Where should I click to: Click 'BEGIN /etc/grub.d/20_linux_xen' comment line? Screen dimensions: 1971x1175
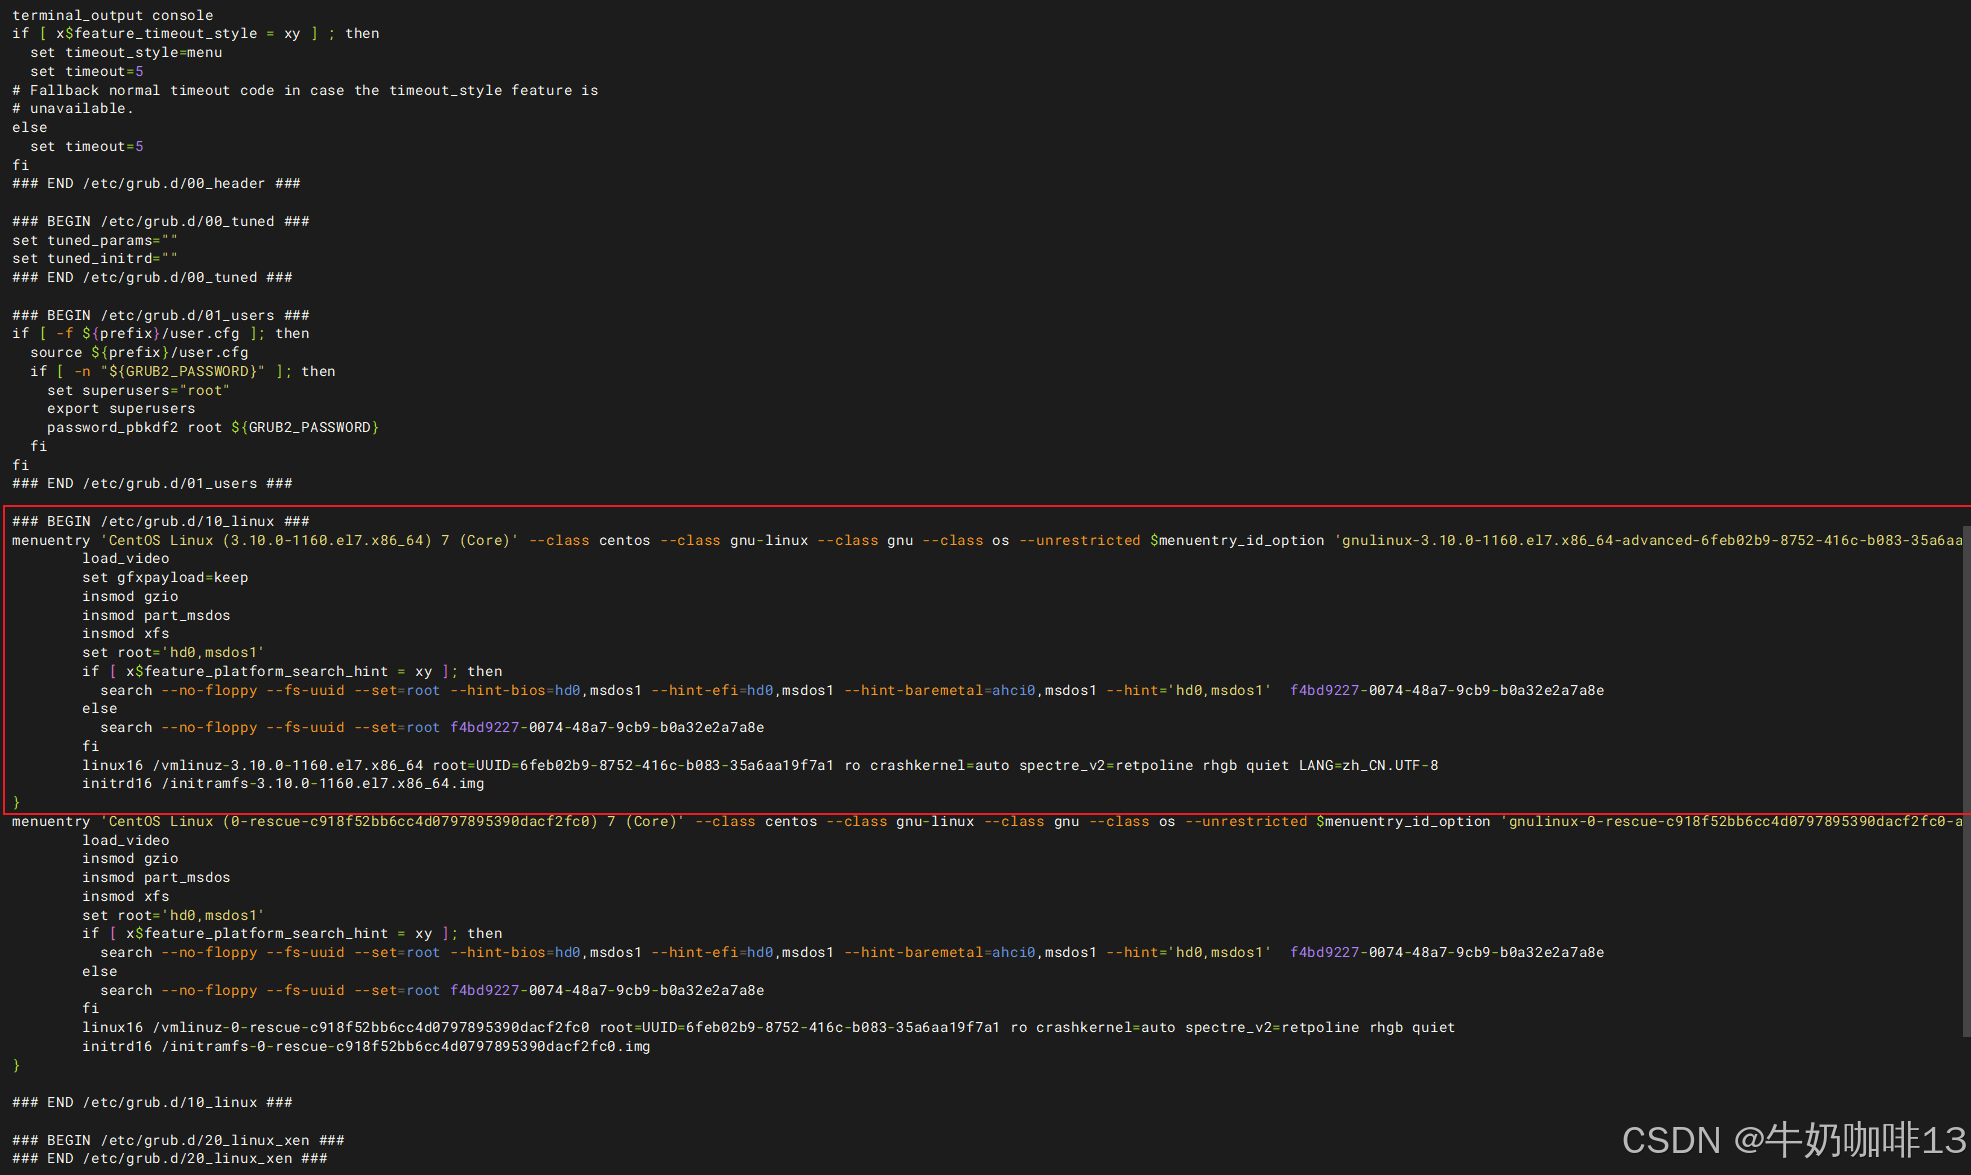(x=178, y=1140)
